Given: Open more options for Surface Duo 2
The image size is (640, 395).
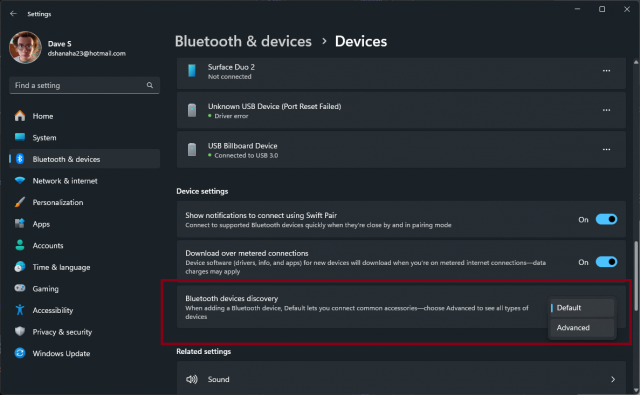Looking at the screenshot, I should 607,71.
